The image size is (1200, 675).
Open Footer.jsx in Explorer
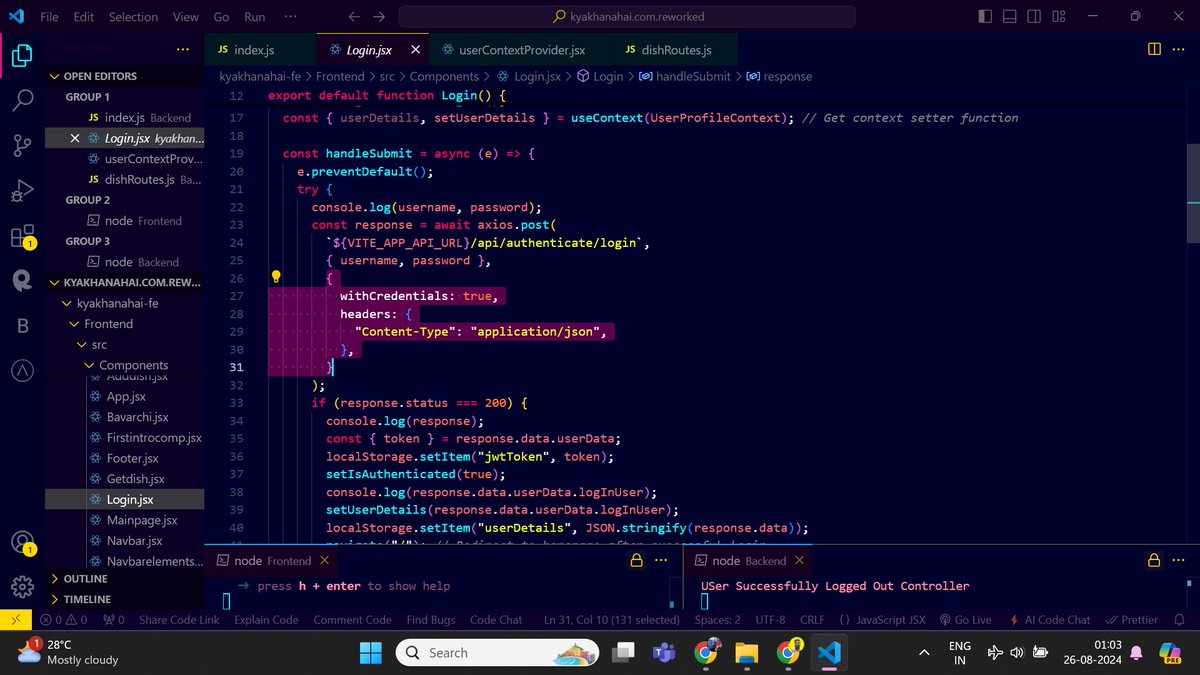132,458
